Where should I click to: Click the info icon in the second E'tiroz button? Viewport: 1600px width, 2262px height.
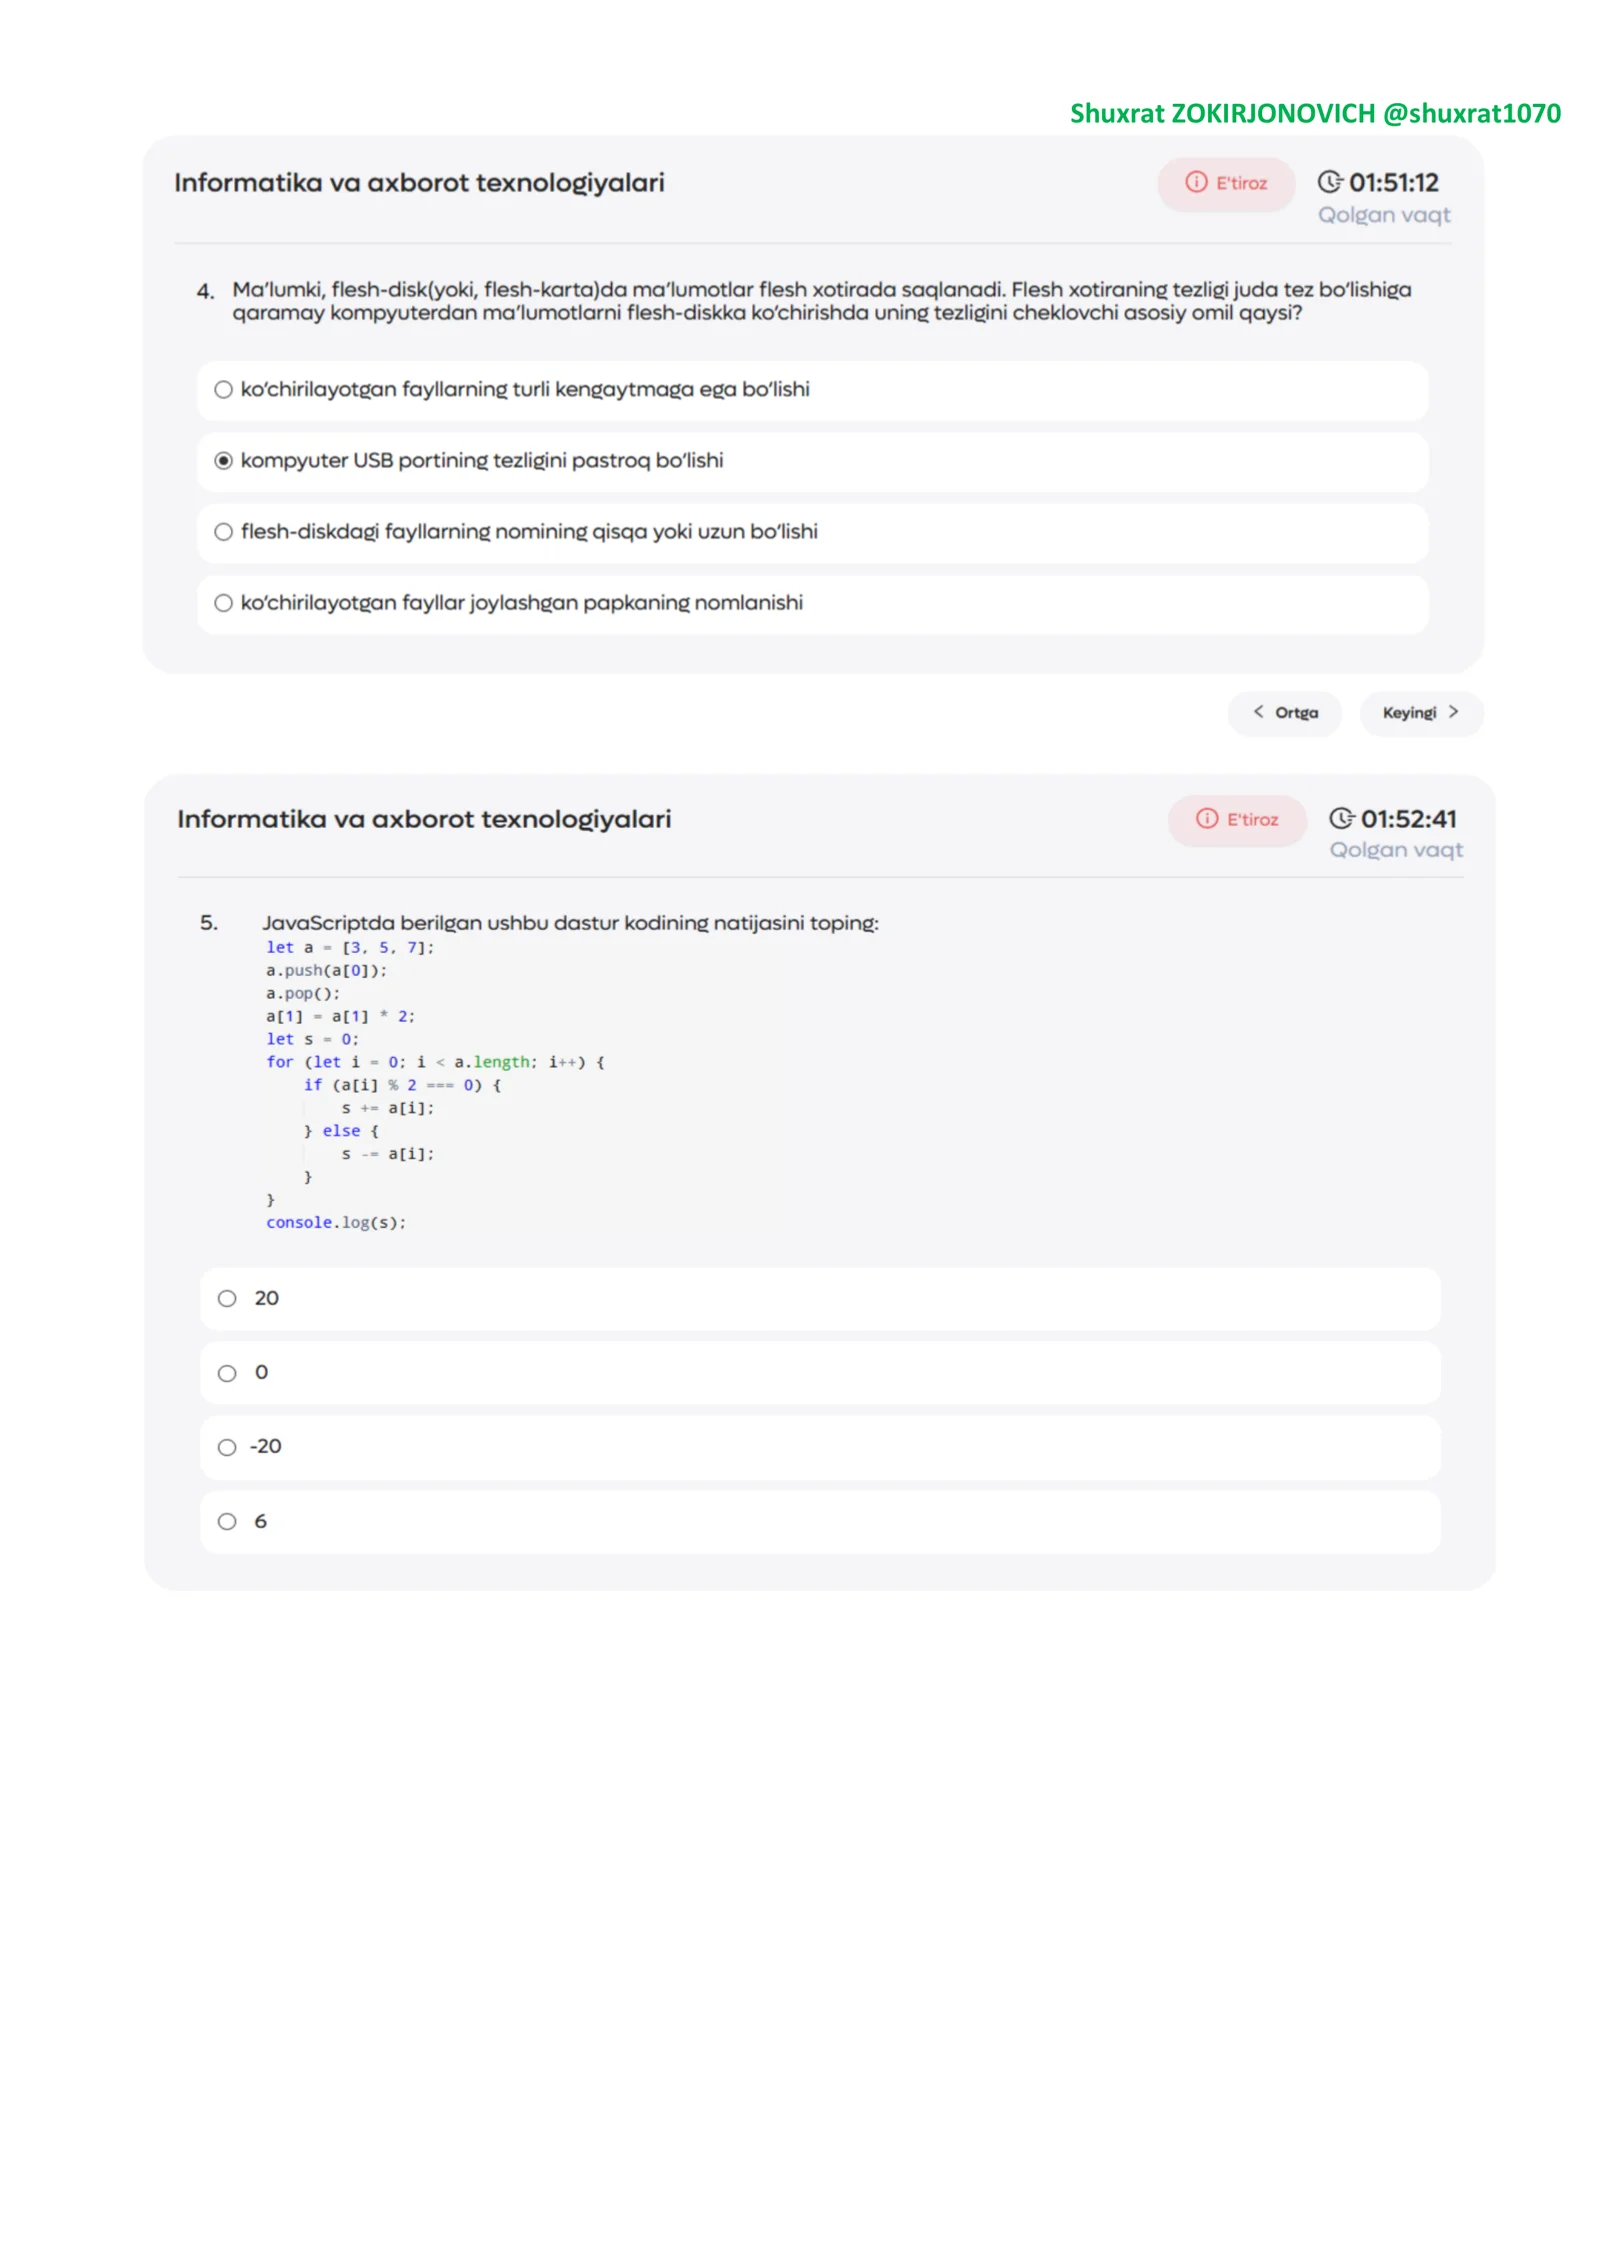point(1207,818)
